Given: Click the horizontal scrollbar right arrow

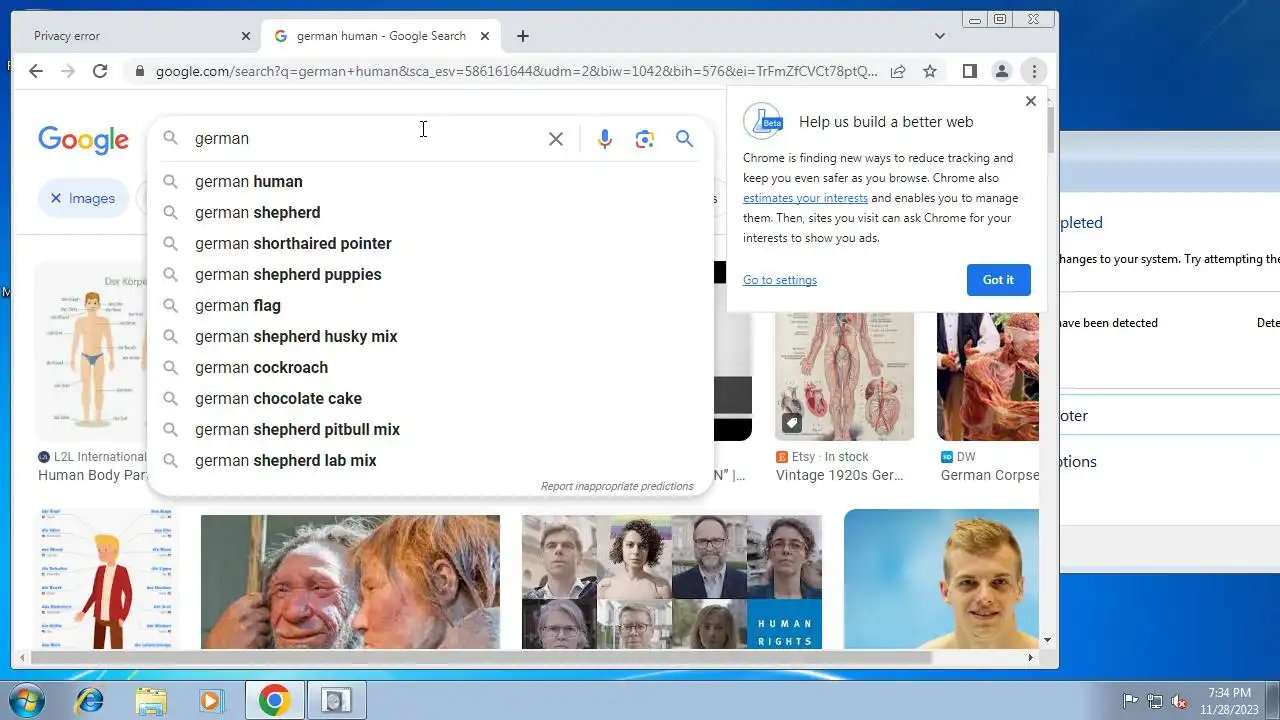Looking at the screenshot, I should 1031,658.
